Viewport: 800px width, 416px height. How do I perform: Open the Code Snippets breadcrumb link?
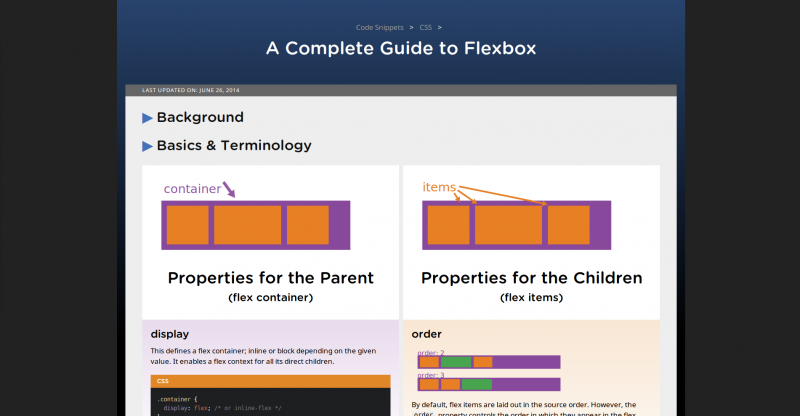(380, 27)
